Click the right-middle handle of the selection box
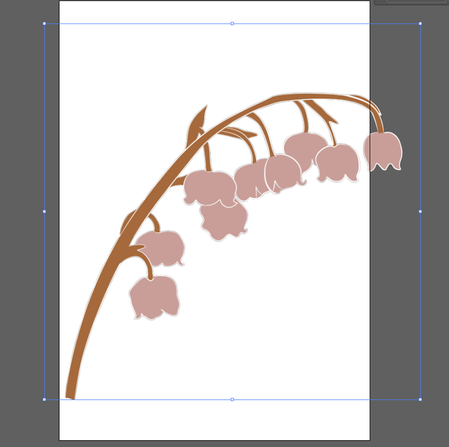 [x=420, y=211]
